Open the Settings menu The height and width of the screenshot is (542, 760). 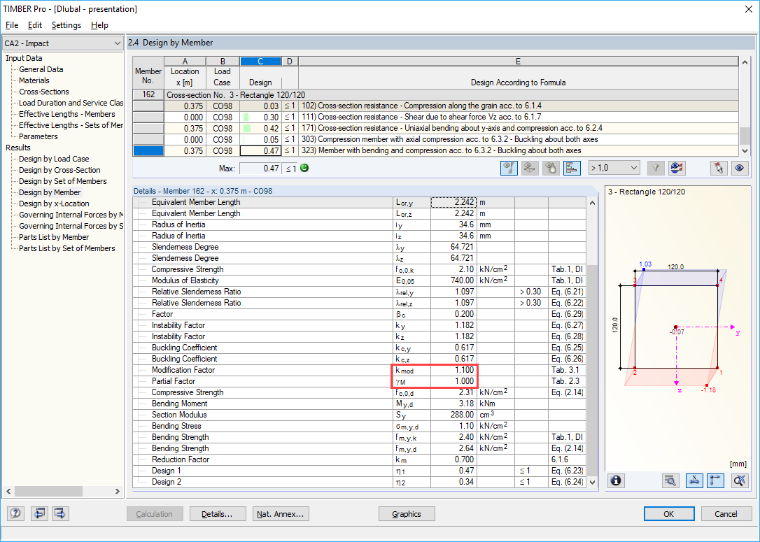[x=66, y=25]
